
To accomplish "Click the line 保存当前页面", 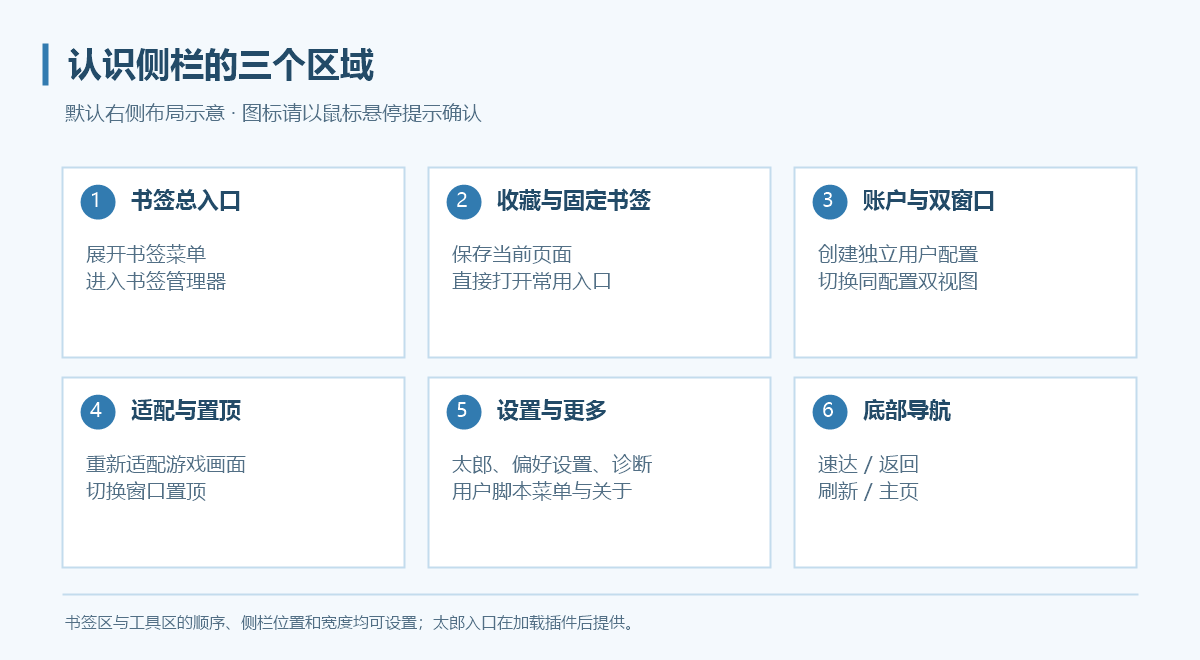I will pyautogui.click(x=512, y=254).
